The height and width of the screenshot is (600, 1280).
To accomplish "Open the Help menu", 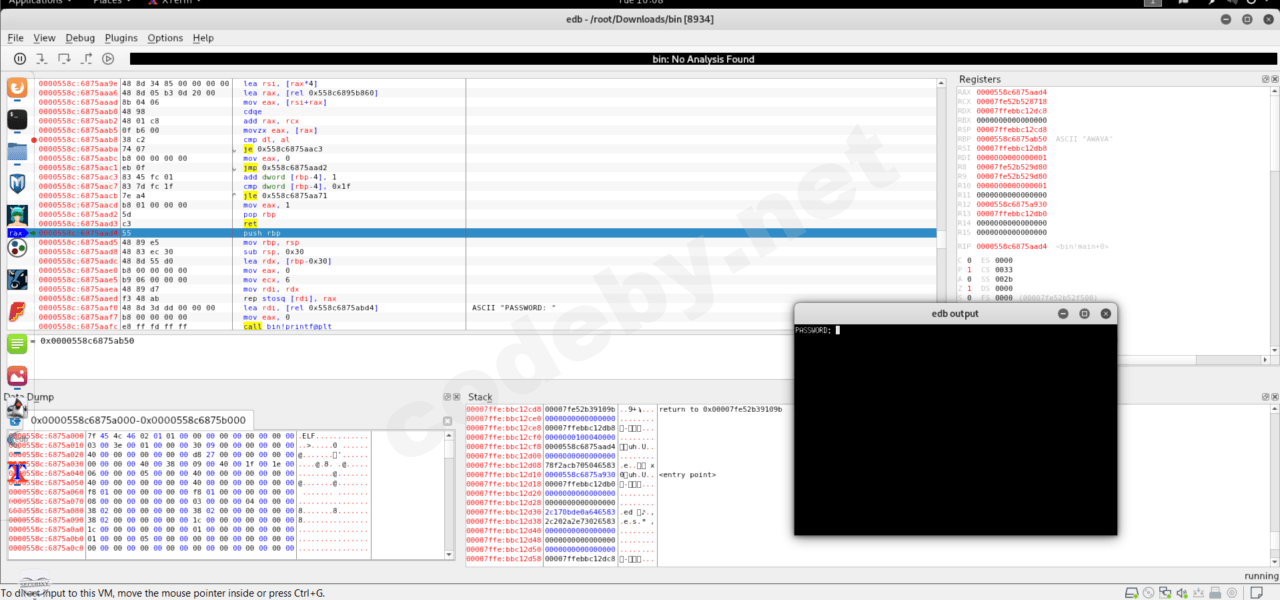I will (x=203, y=38).
